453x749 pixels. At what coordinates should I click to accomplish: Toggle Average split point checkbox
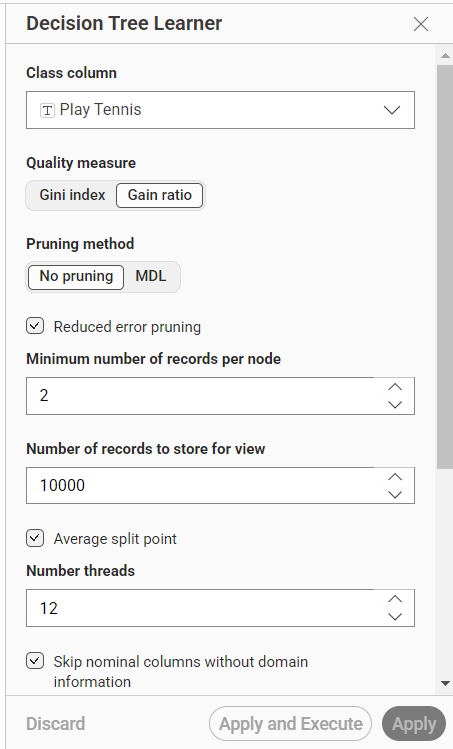tap(35, 538)
